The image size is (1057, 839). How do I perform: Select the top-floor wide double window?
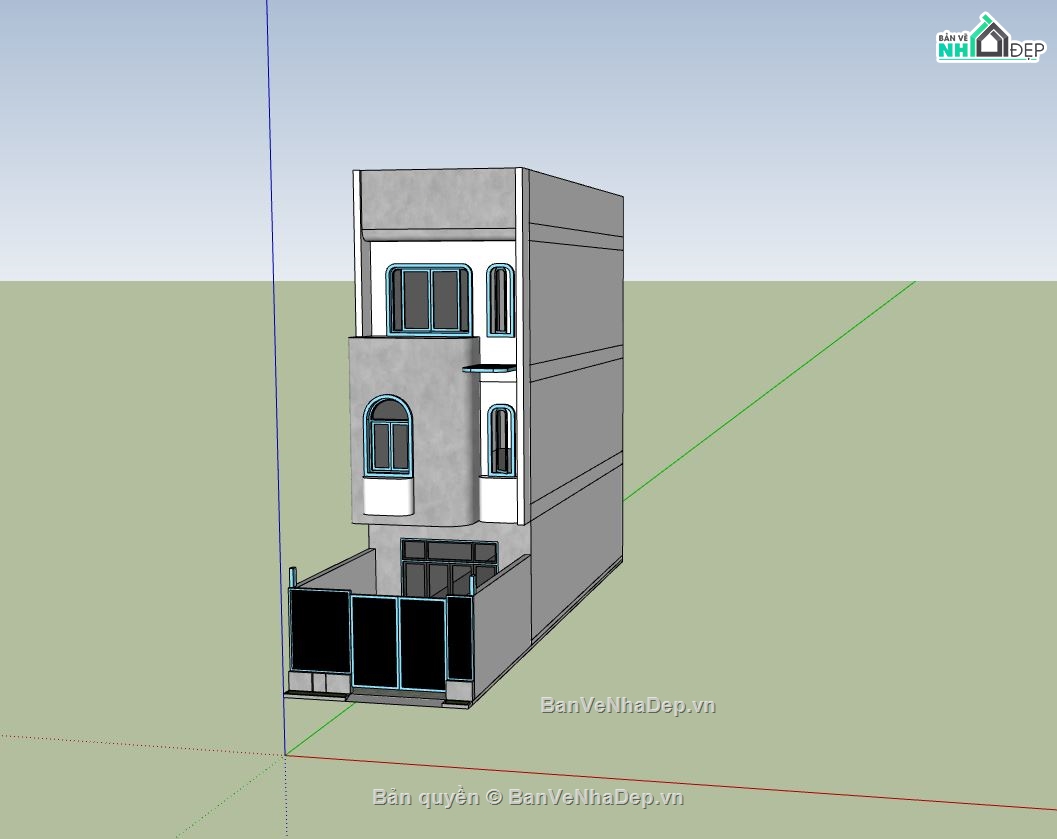(429, 299)
